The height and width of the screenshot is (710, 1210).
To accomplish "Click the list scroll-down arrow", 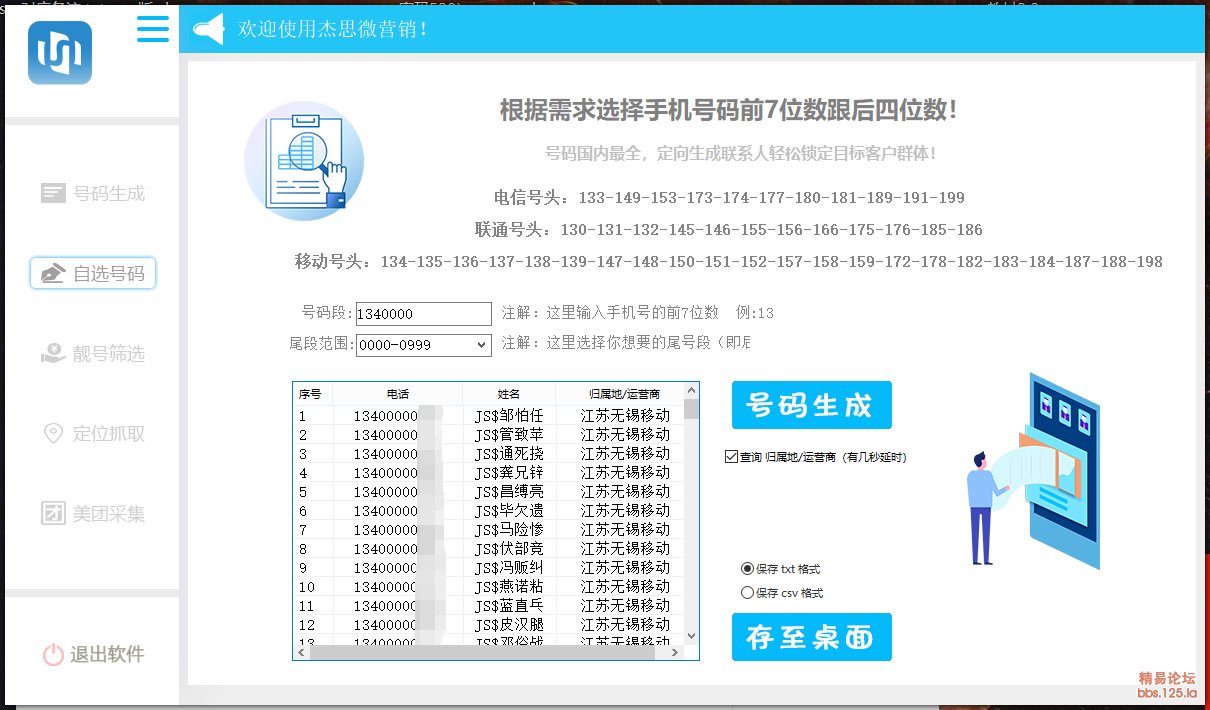I will click(x=691, y=635).
